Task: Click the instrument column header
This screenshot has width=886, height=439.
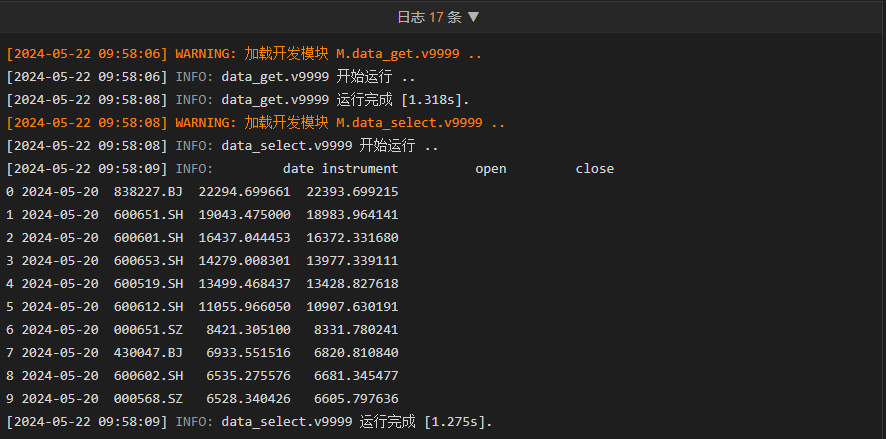Action: point(360,169)
